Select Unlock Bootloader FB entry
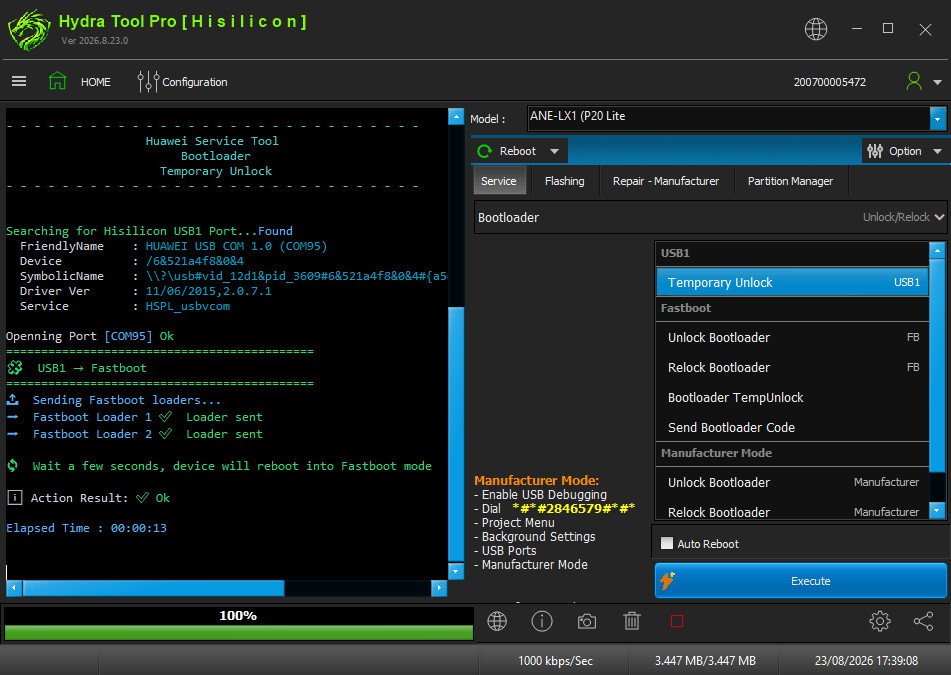Image resolution: width=951 pixels, height=675 pixels. click(793, 337)
